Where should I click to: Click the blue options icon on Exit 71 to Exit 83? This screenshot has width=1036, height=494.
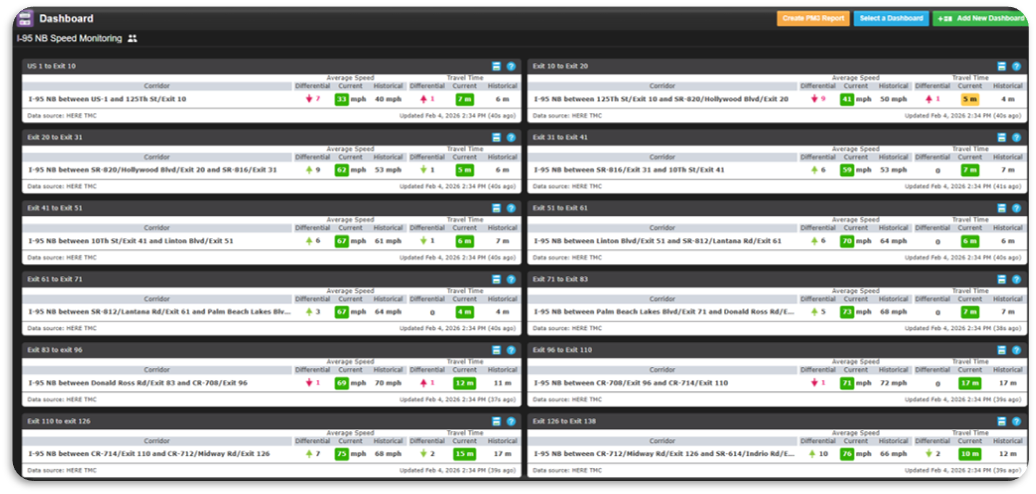(1002, 280)
